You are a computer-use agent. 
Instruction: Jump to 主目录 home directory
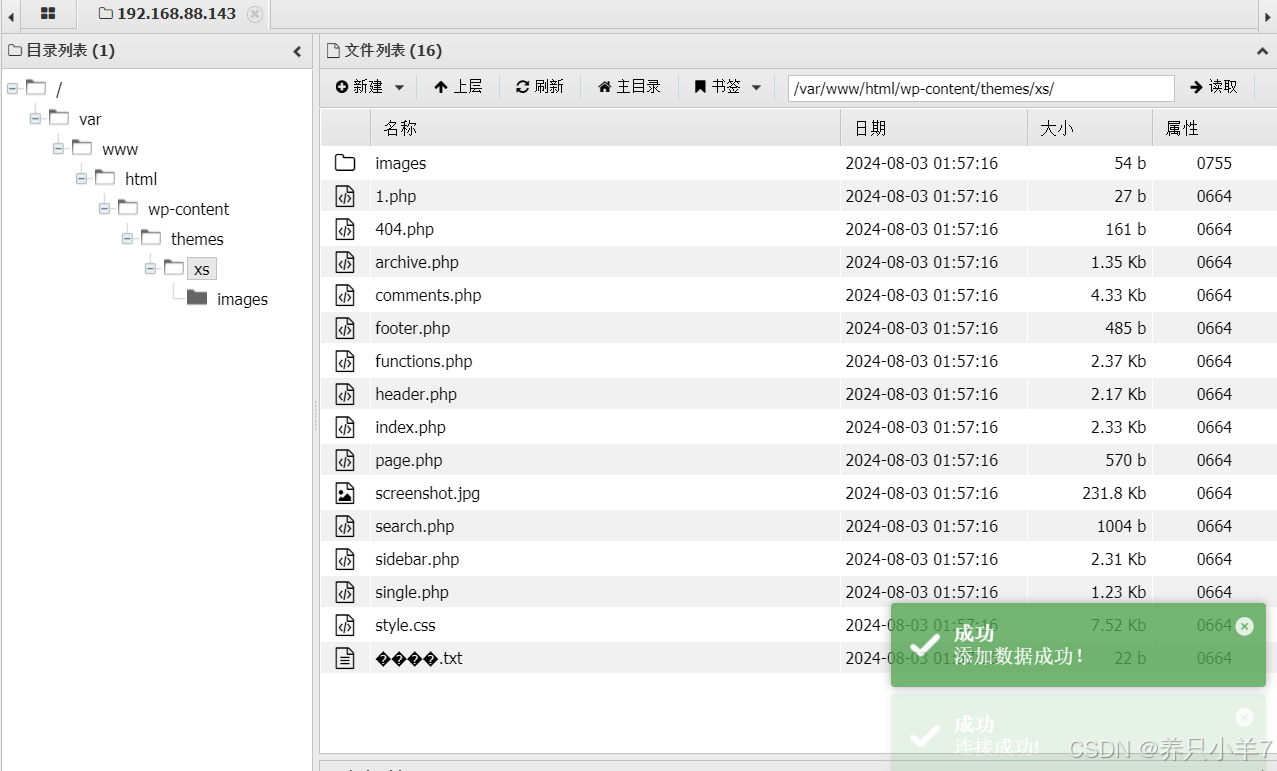629,87
